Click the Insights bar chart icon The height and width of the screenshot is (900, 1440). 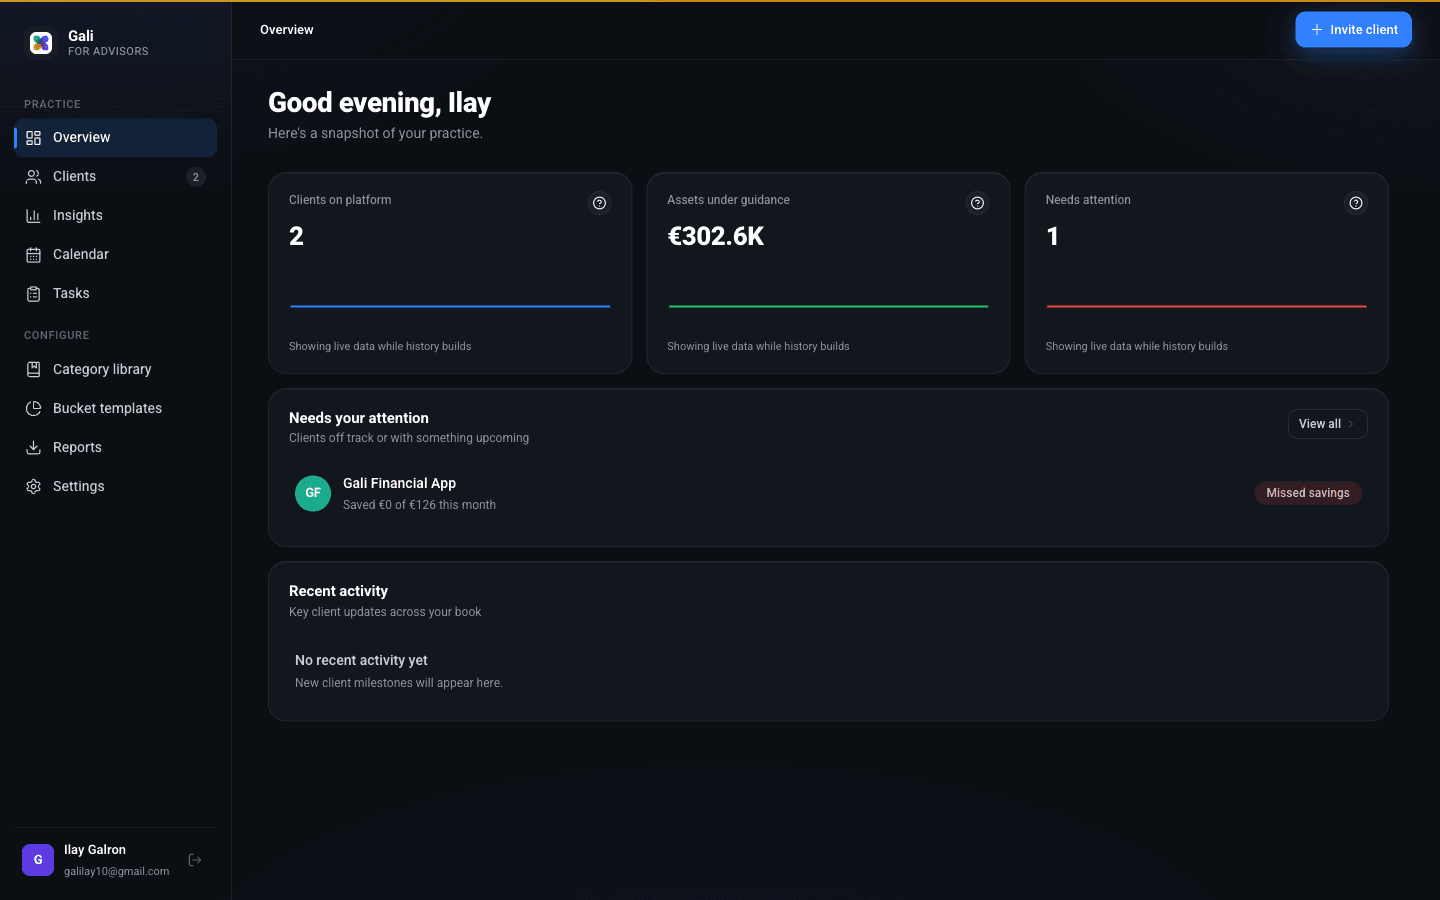click(33, 216)
